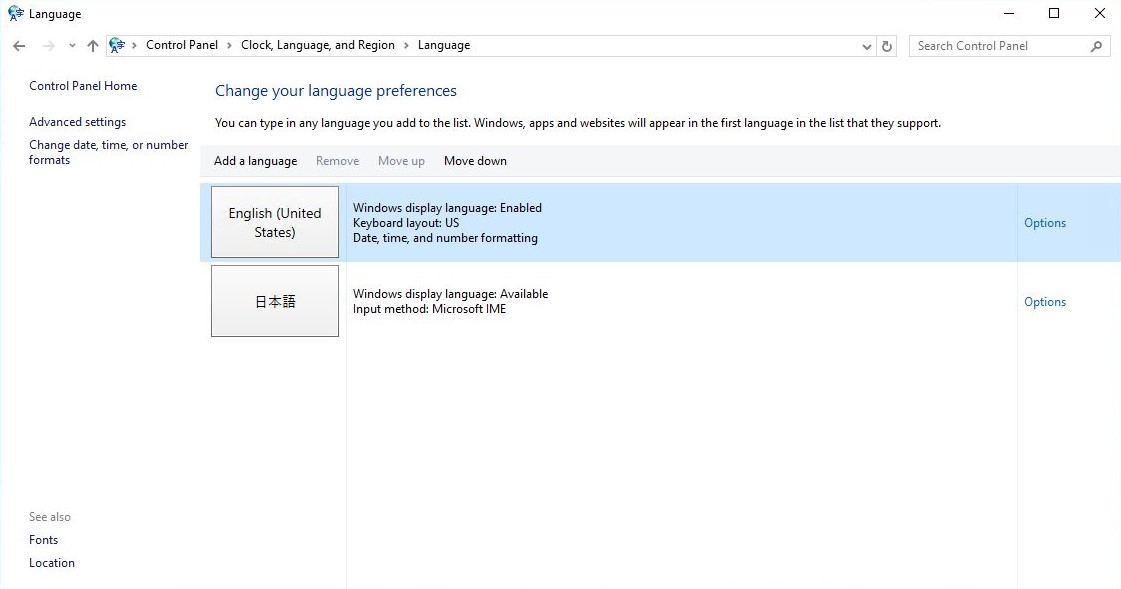Expand the address bar history dropdown
The width and height of the screenshot is (1121, 589).
tap(866, 46)
